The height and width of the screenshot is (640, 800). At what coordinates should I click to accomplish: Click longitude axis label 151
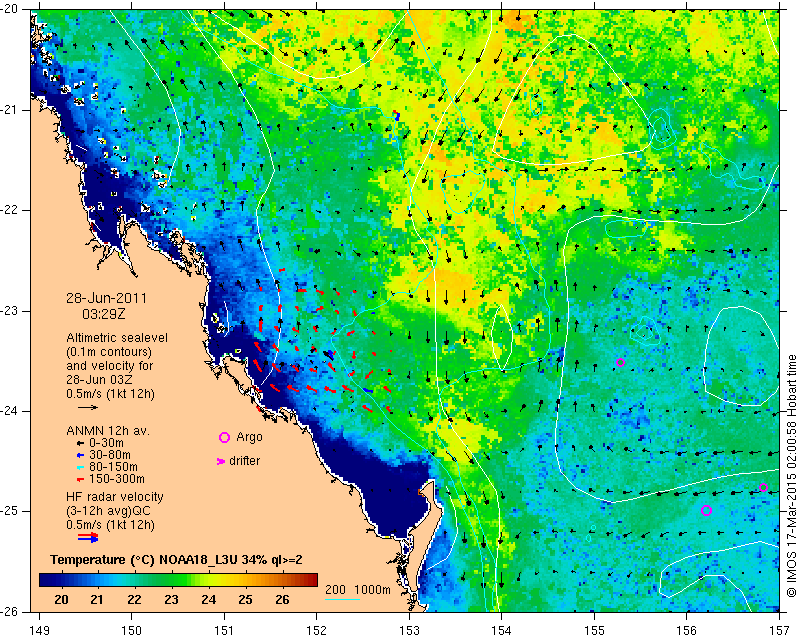224,631
